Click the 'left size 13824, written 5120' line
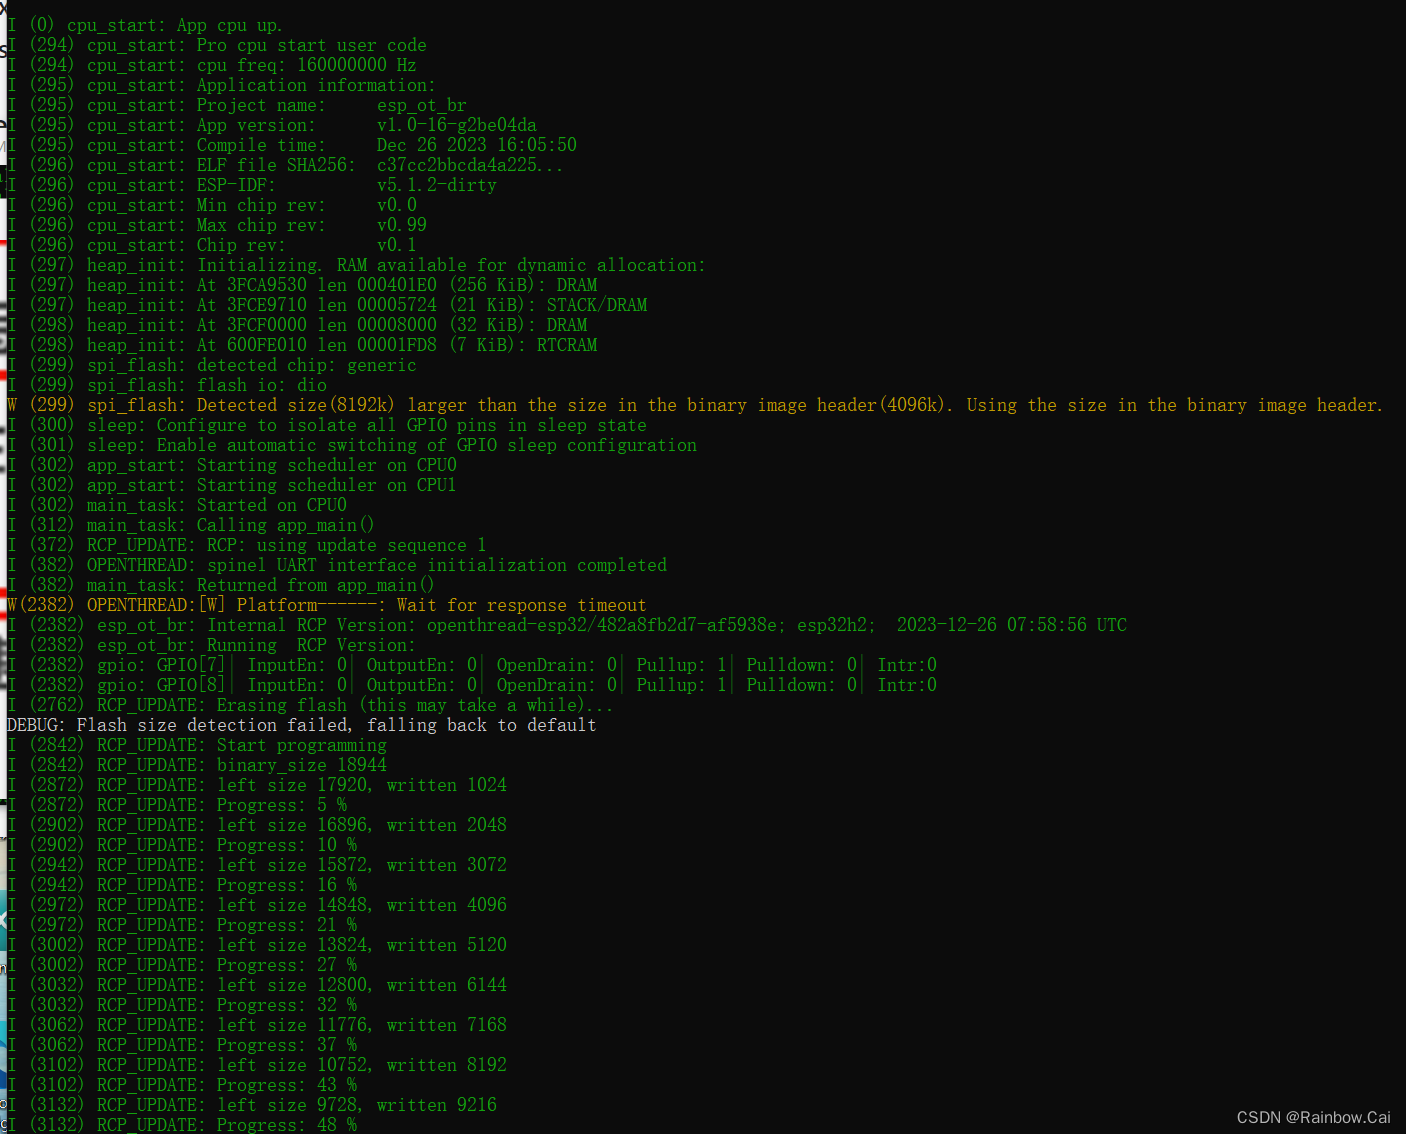Image resolution: width=1406 pixels, height=1134 pixels. [257, 945]
